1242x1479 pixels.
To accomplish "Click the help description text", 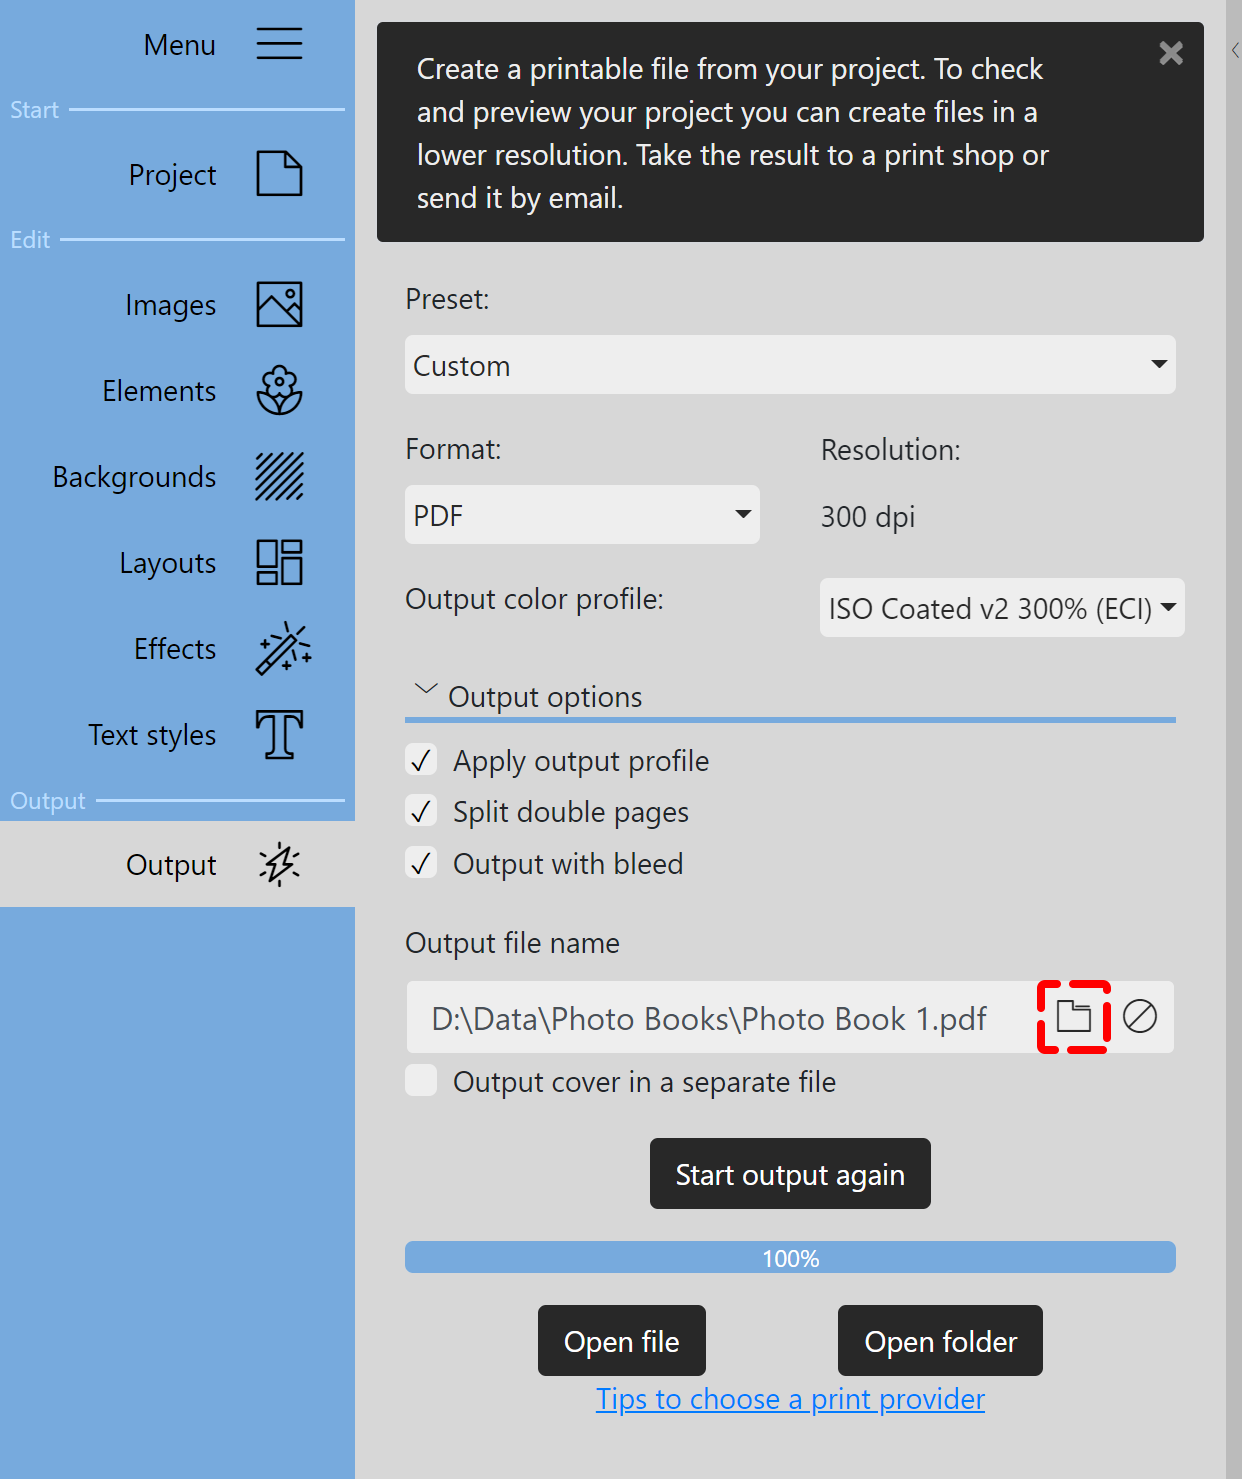I will pos(733,133).
